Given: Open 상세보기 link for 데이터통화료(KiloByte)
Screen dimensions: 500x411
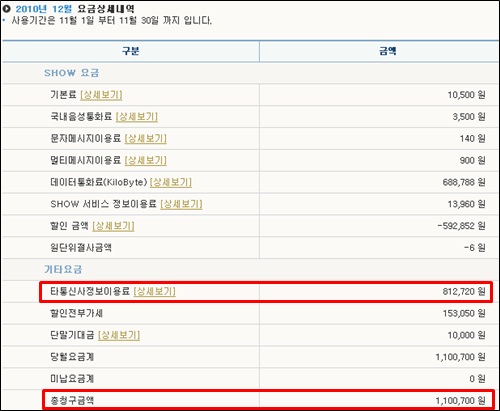Looking at the screenshot, I should click(x=171, y=182).
